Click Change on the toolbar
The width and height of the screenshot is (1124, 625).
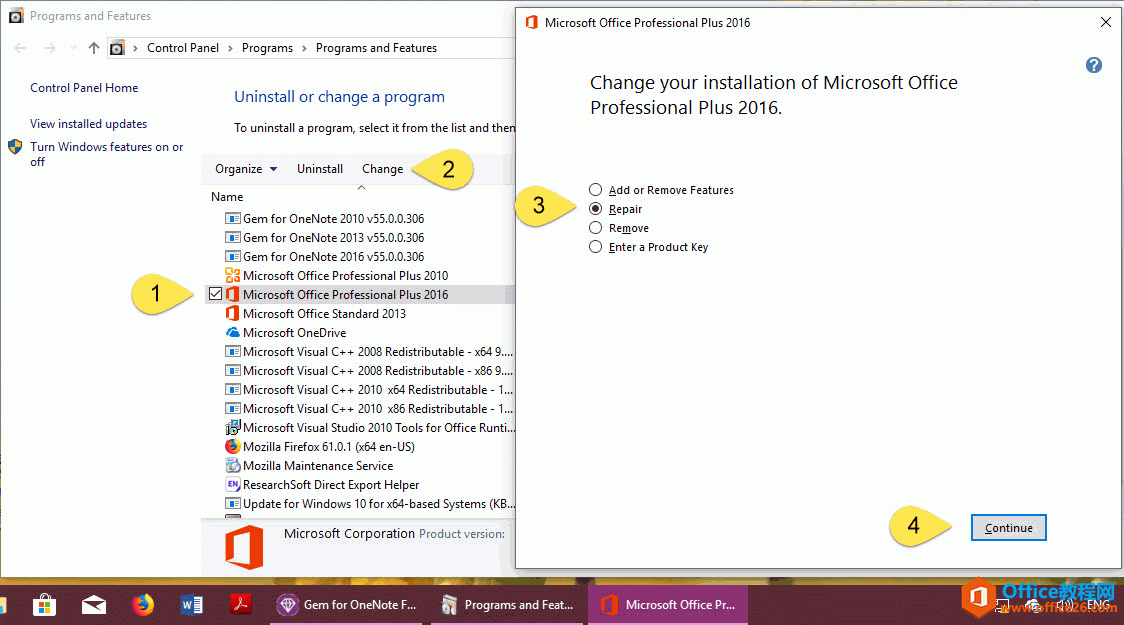pos(382,168)
